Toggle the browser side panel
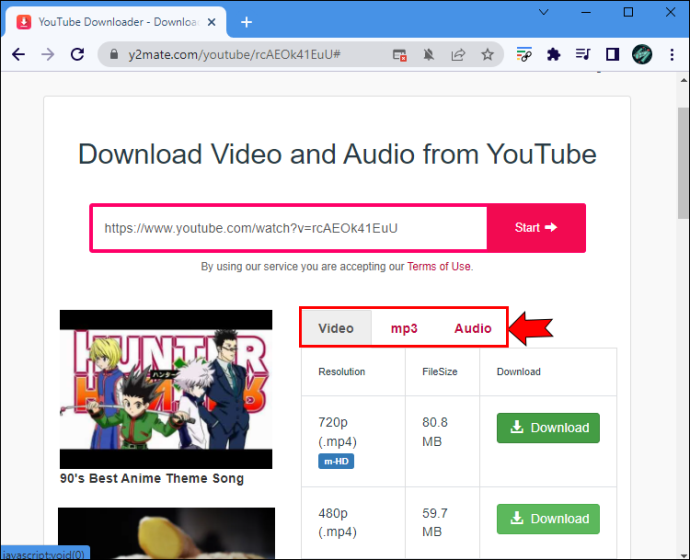 (x=613, y=55)
